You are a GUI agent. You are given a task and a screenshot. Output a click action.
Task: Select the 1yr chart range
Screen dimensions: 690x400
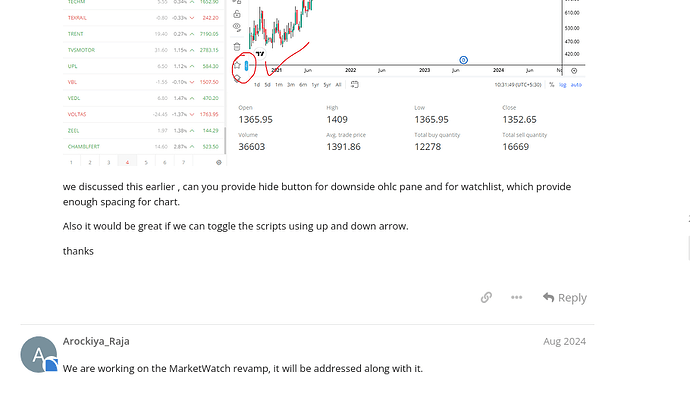coord(315,85)
